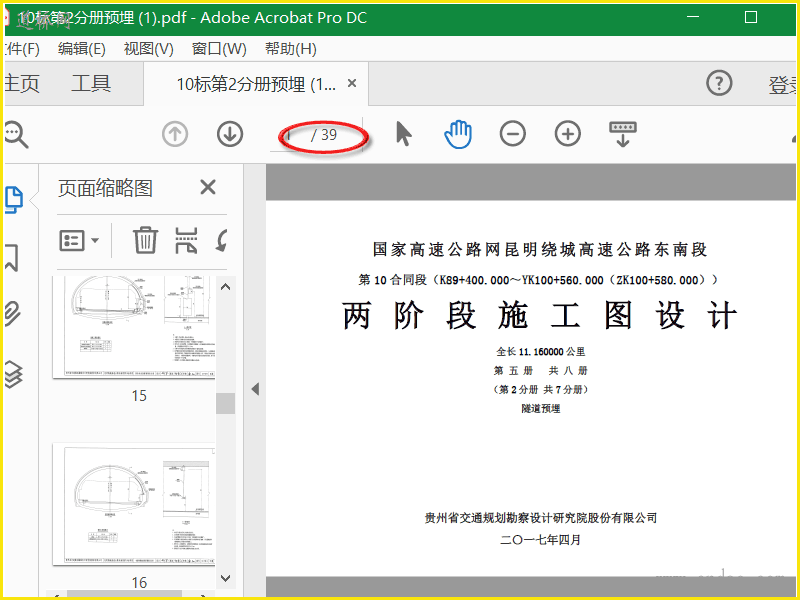Click the date text 二〇一七年四月
This screenshot has width=800, height=600.
[x=541, y=540]
